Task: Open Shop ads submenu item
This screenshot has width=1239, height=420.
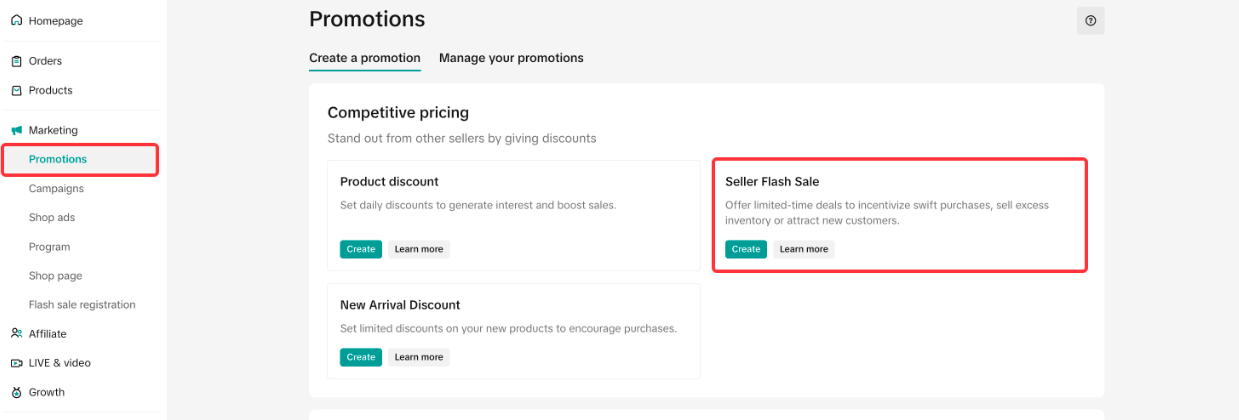Action: 52,217
